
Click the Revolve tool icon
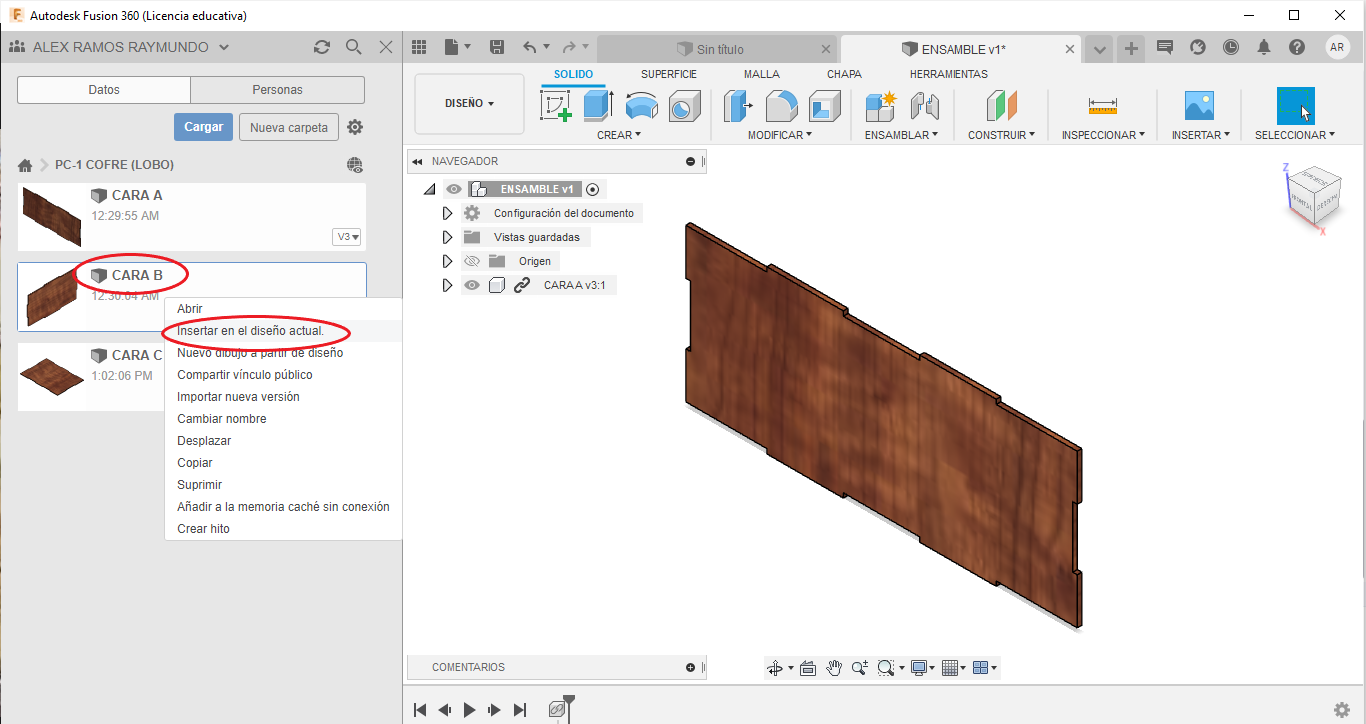pyautogui.click(x=641, y=105)
